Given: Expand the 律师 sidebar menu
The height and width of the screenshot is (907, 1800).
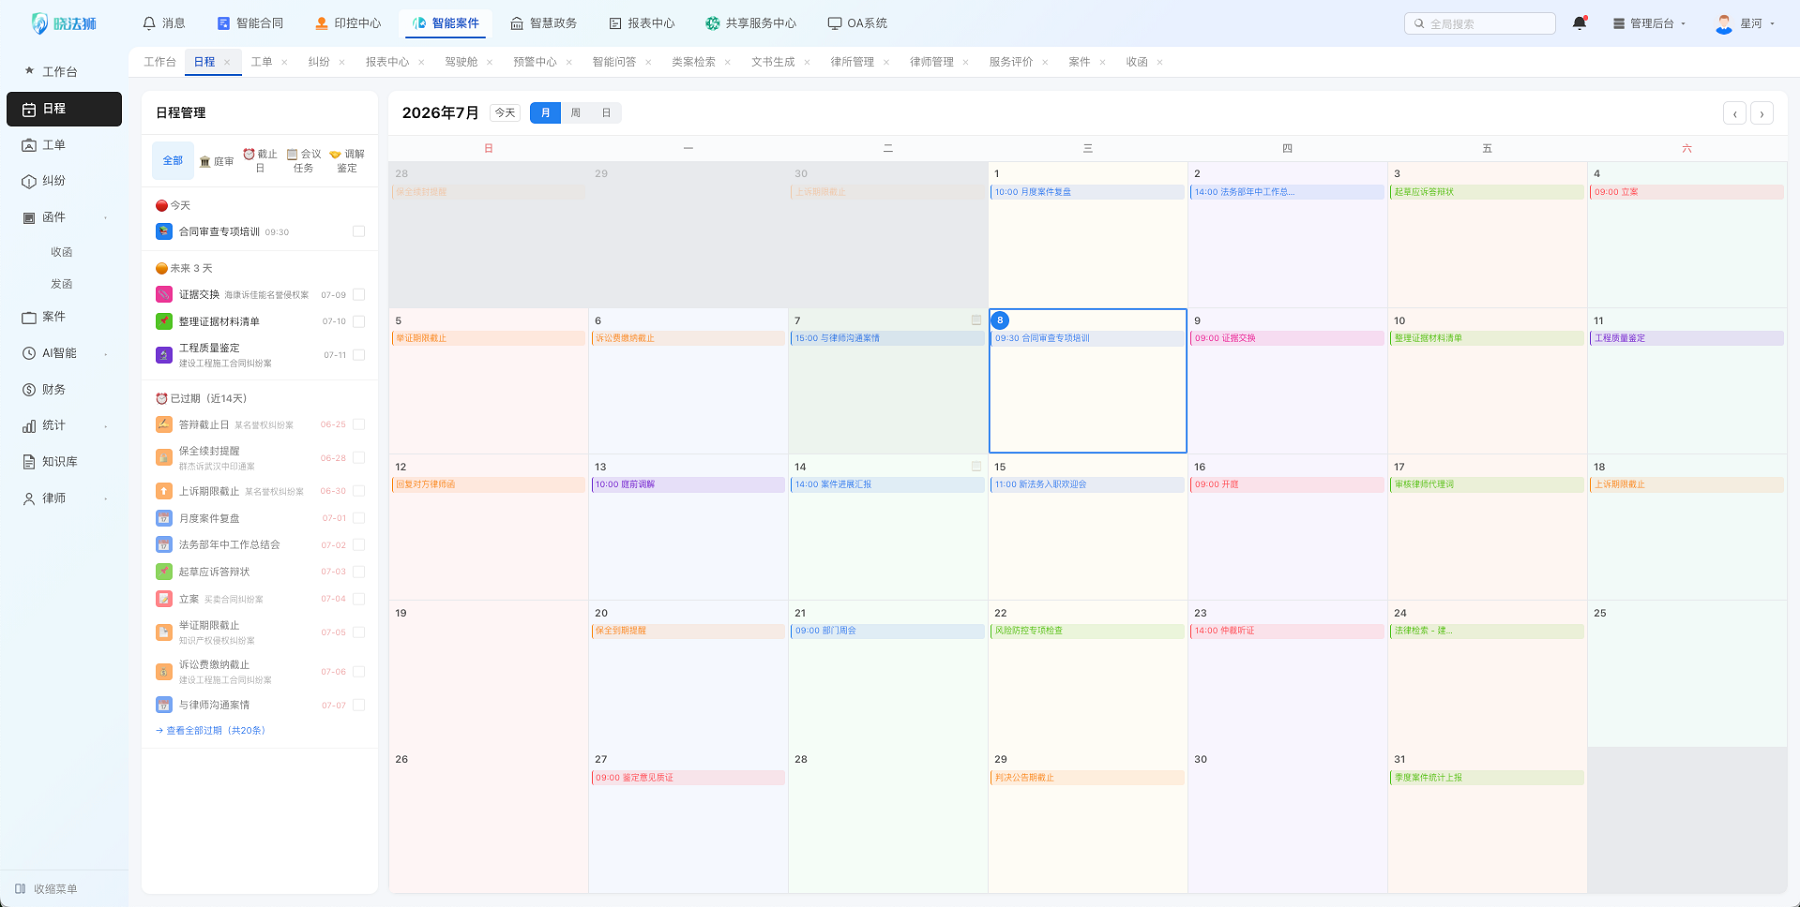Looking at the screenshot, I should pyautogui.click(x=106, y=498).
